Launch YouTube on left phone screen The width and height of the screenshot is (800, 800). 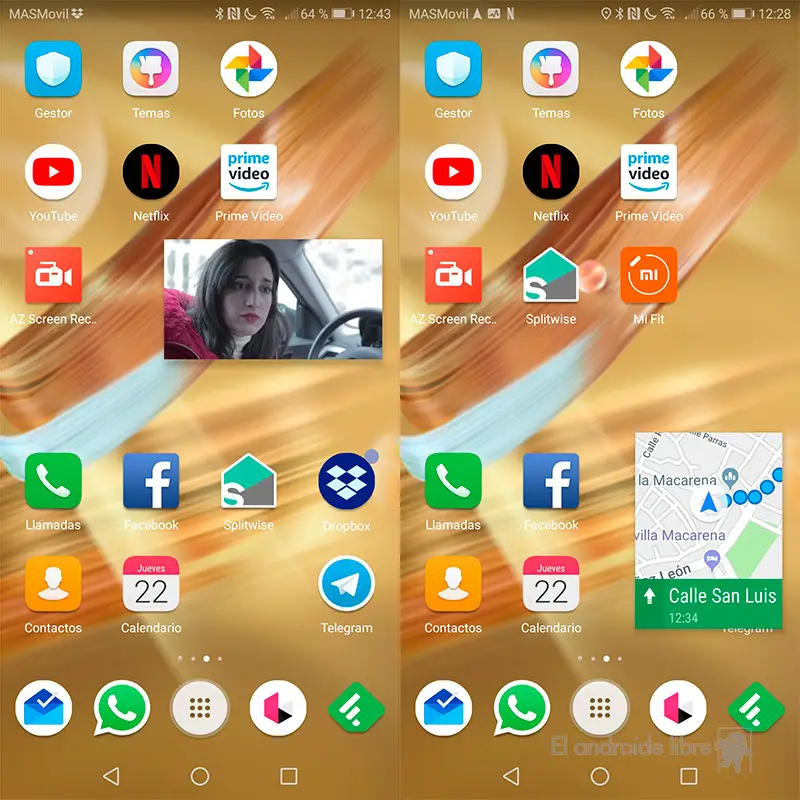pyautogui.click(x=53, y=172)
